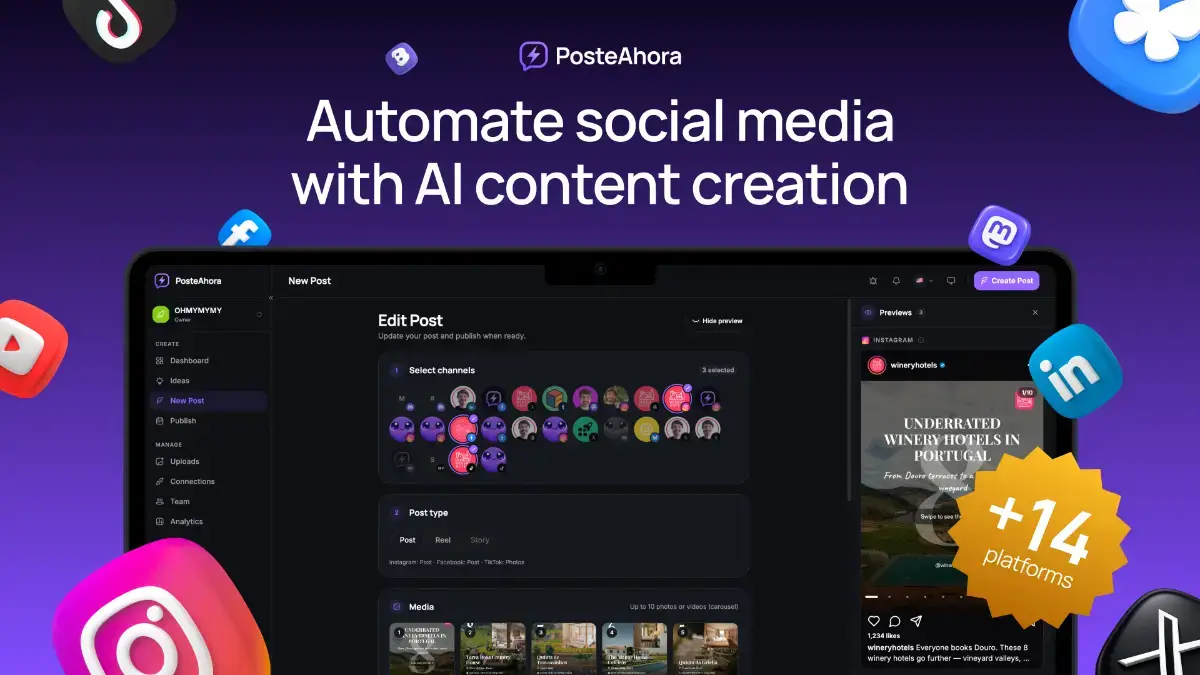Click the Instagram logo above the preview

(x=865, y=340)
